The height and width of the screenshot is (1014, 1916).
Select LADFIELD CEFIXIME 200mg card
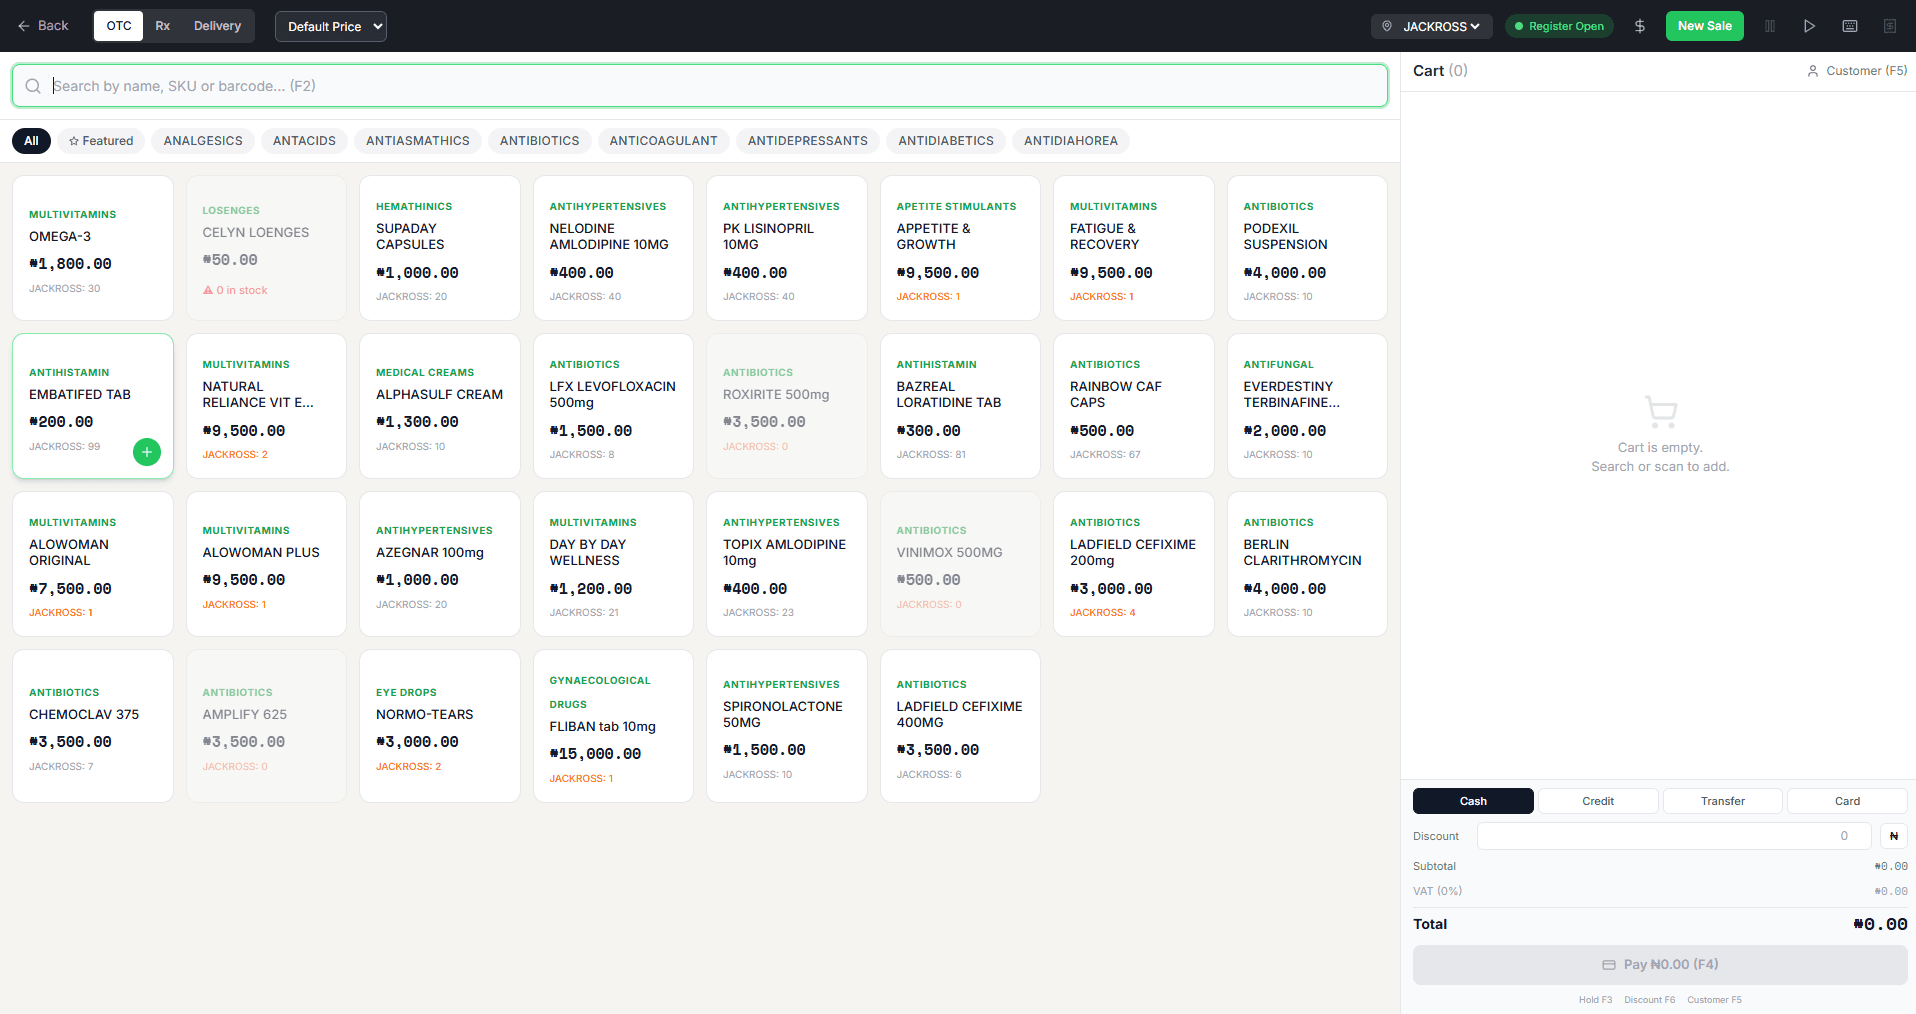[x=1134, y=564]
